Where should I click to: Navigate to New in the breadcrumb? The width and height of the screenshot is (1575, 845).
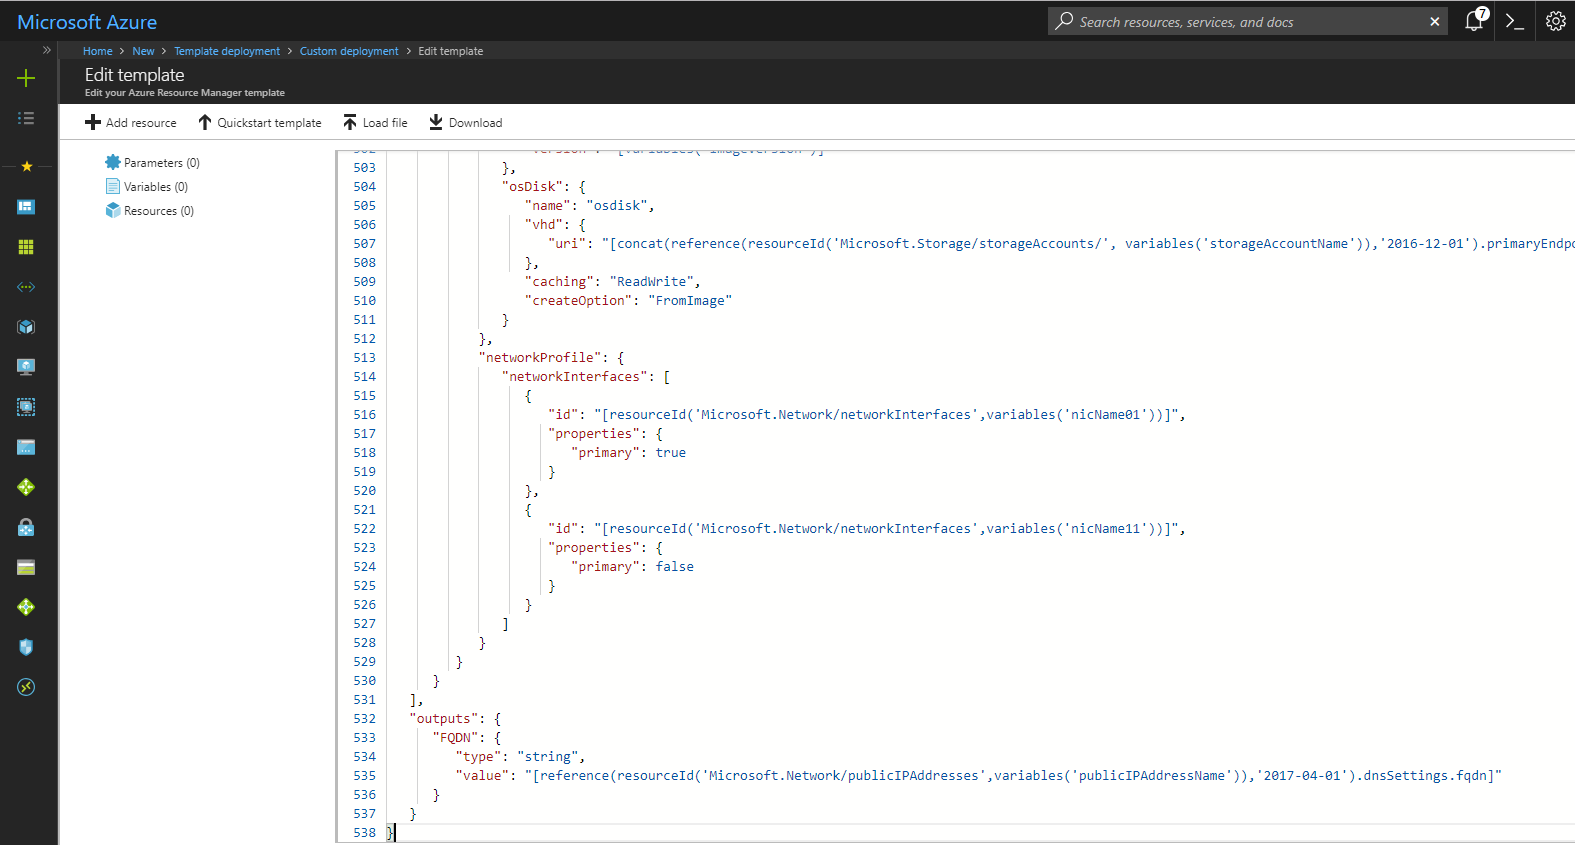pos(144,51)
